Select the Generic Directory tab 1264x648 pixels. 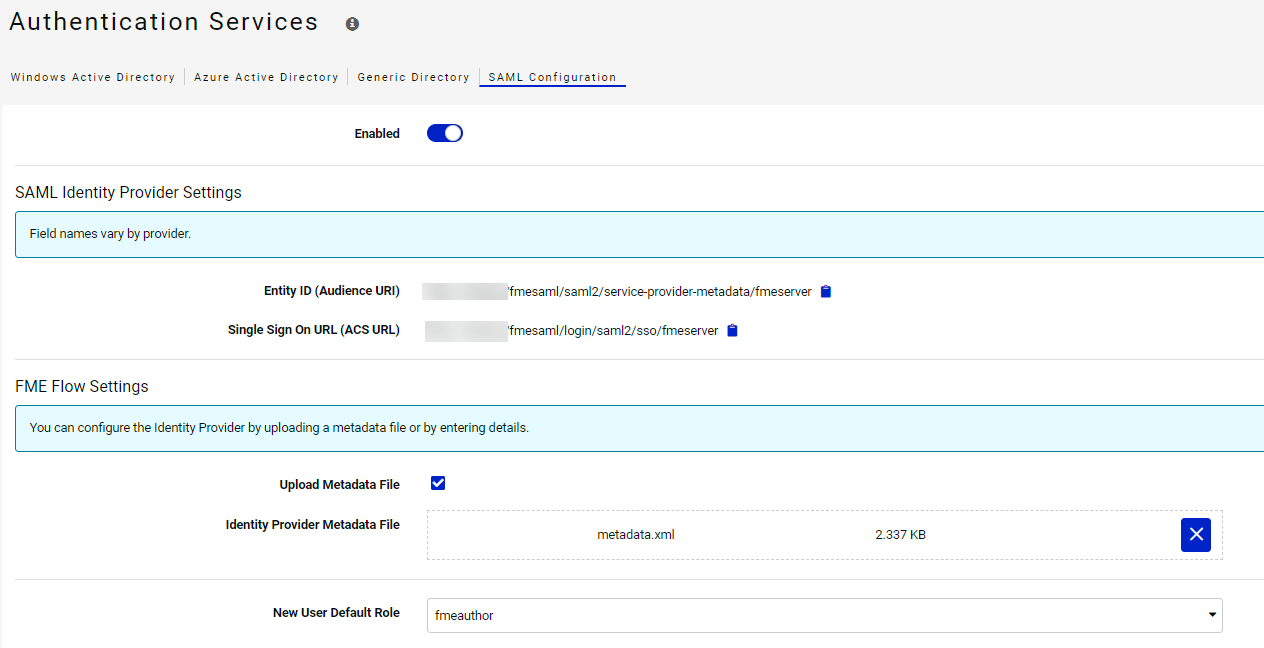click(x=413, y=77)
